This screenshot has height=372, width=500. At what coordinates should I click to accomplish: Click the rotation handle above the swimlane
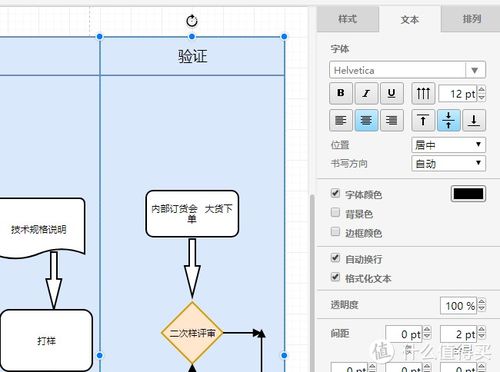click(192, 21)
